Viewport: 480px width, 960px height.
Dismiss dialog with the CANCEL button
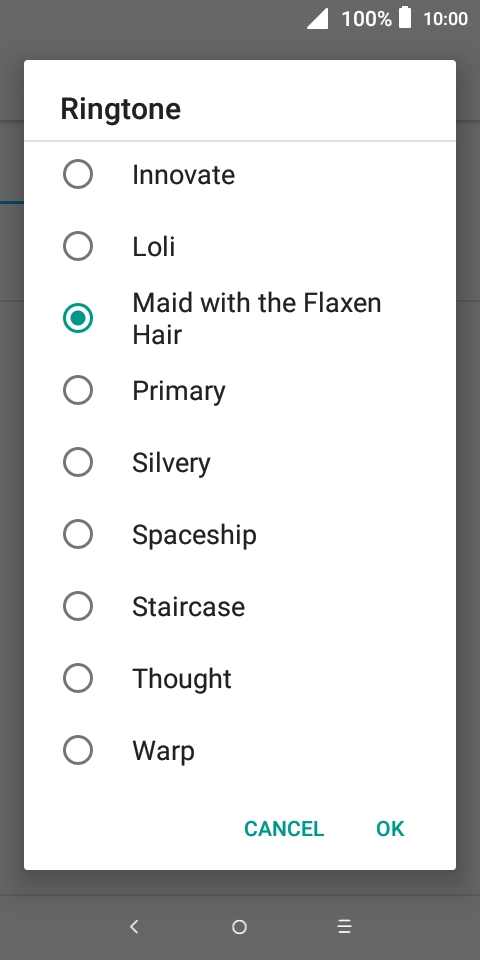click(284, 828)
